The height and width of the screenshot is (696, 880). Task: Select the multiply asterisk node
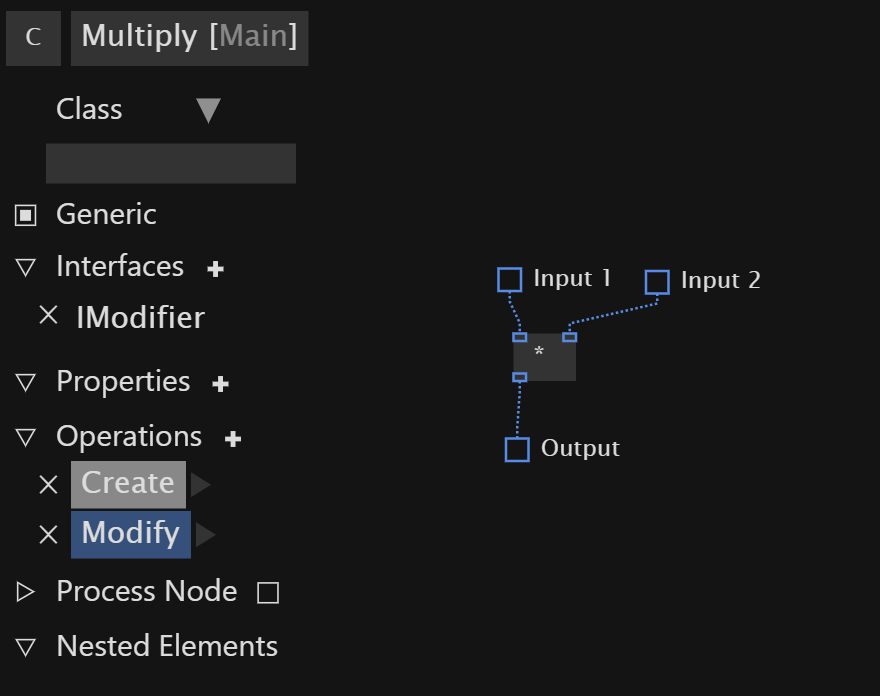click(544, 357)
